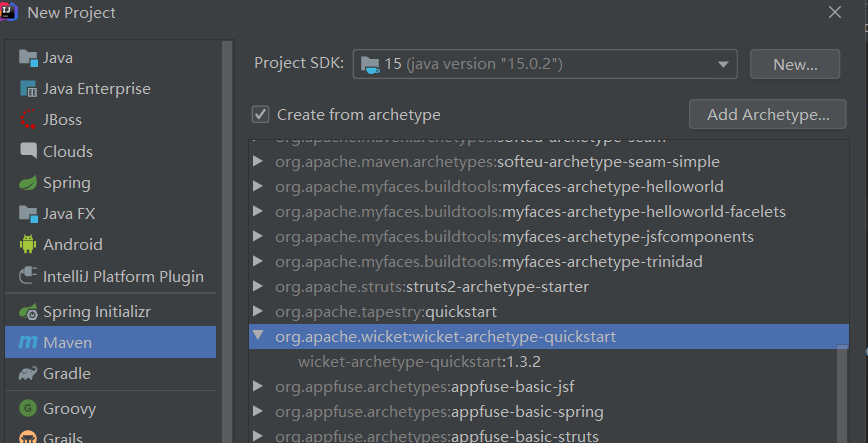Click the Project SDK label
Screen dimensions: 868x443
click(x=299, y=63)
